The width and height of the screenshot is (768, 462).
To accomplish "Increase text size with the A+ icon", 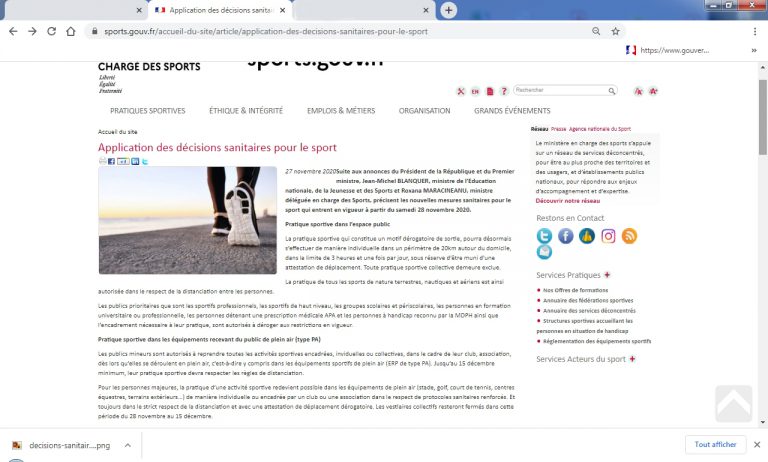I will 653,91.
